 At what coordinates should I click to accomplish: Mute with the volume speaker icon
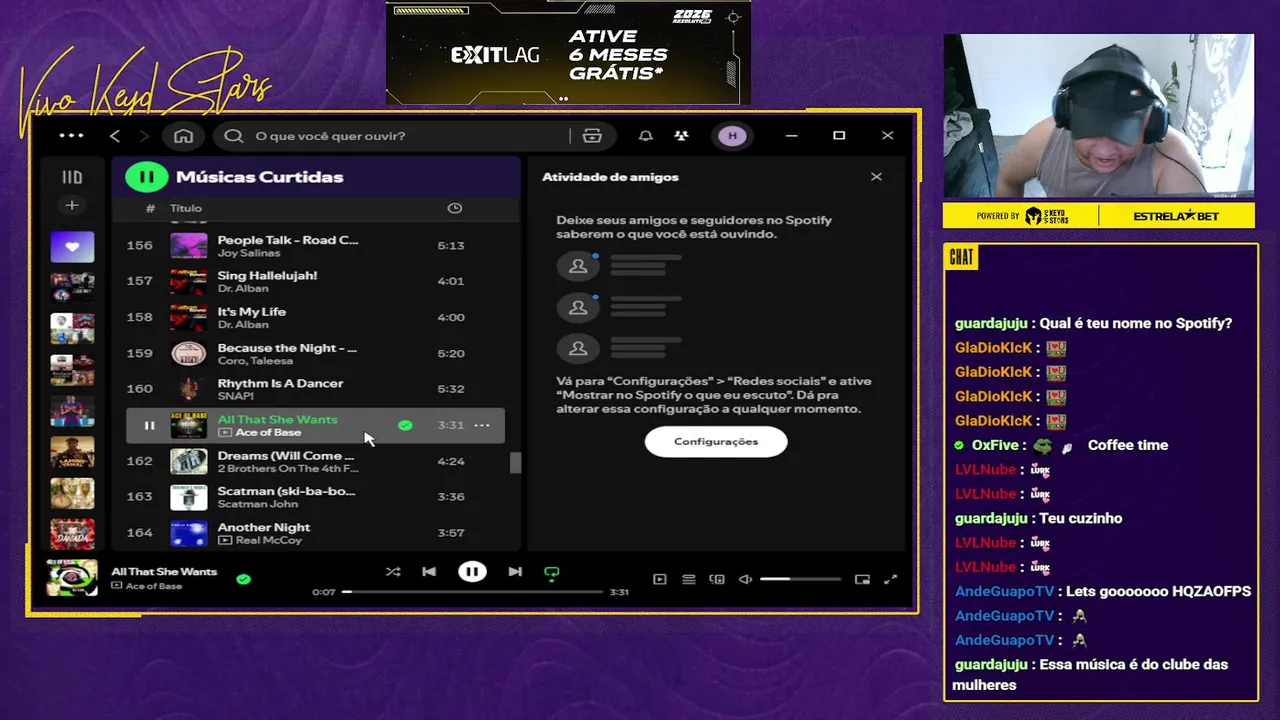click(x=745, y=579)
